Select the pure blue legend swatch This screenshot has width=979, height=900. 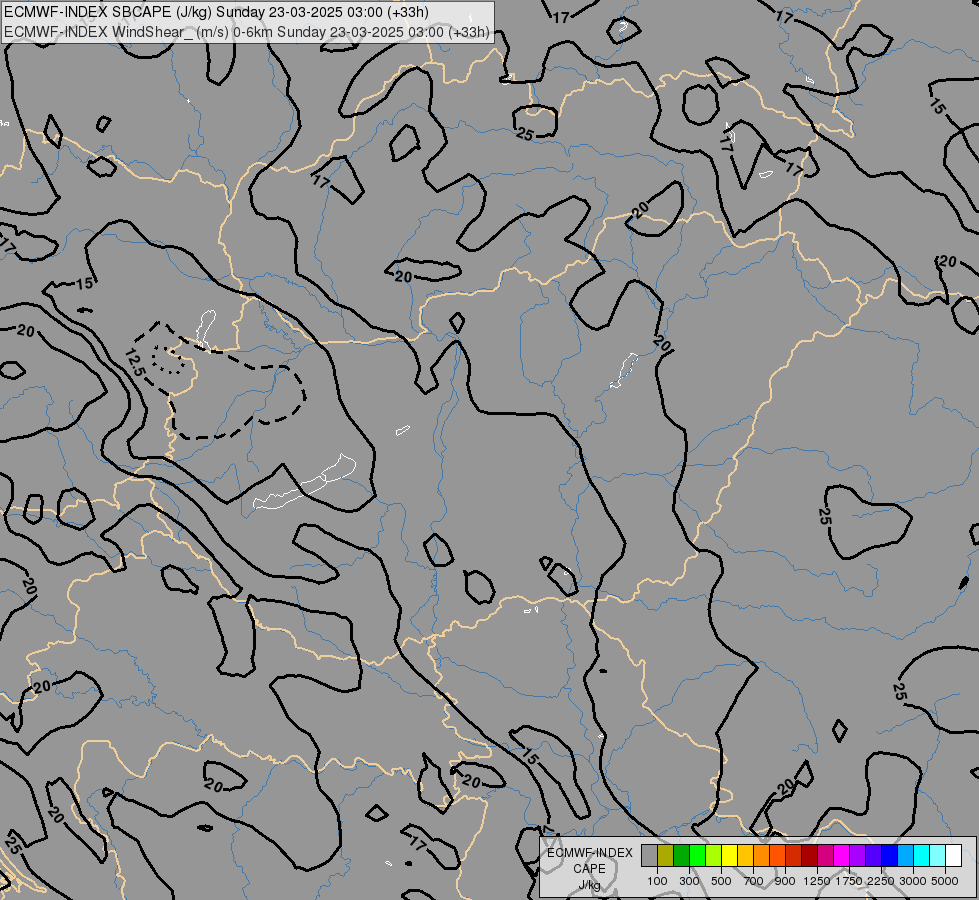(x=890, y=856)
